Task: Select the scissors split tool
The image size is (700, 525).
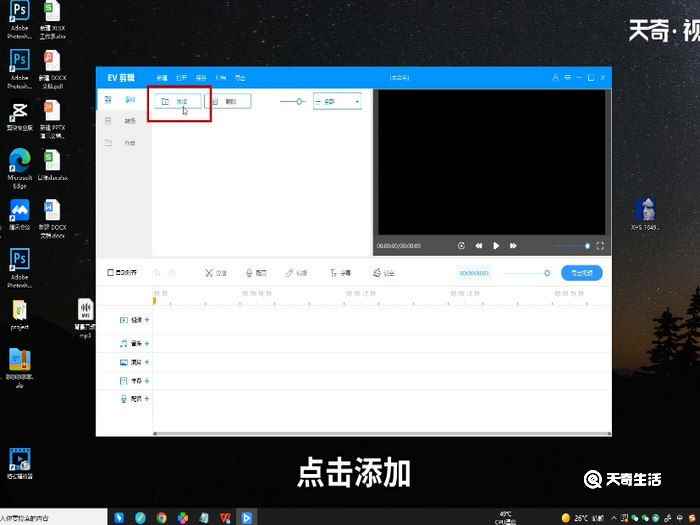Action: click(x=215, y=272)
